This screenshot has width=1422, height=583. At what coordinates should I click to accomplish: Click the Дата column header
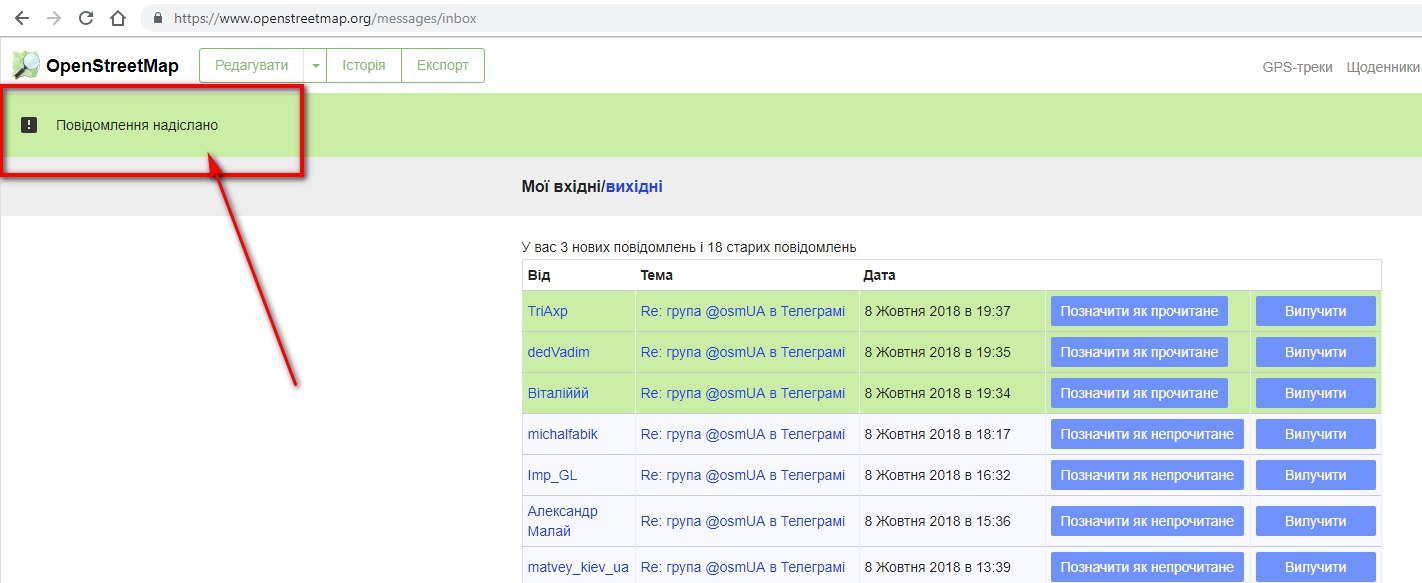pyautogui.click(x=880, y=275)
